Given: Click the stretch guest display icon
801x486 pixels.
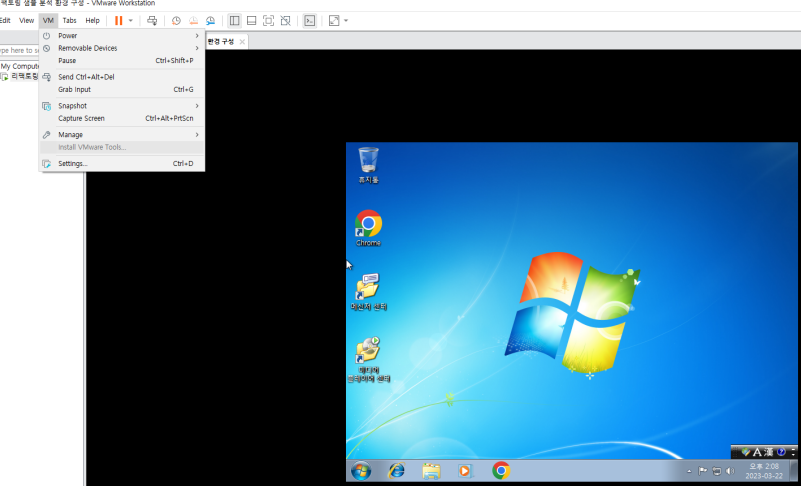Looking at the screenshot, I should click(x=334, y=20).
